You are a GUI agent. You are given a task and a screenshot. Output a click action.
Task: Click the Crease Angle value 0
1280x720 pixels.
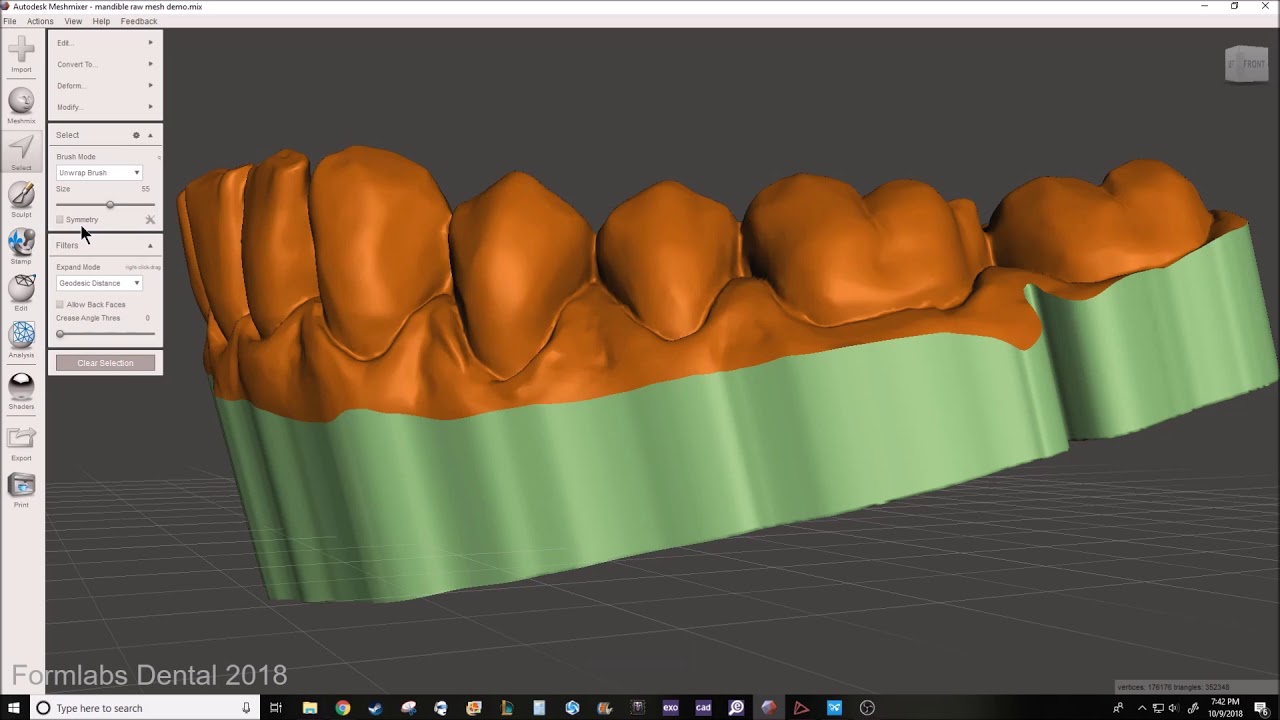147,318
